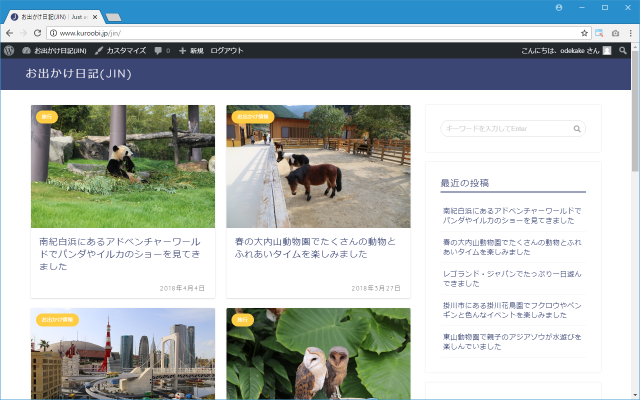This screenshot has width=640, height=400.
Task: Open recent post 掛川市にある掛川花鳥園 in sidebar
Action: (x=512, y=310)
